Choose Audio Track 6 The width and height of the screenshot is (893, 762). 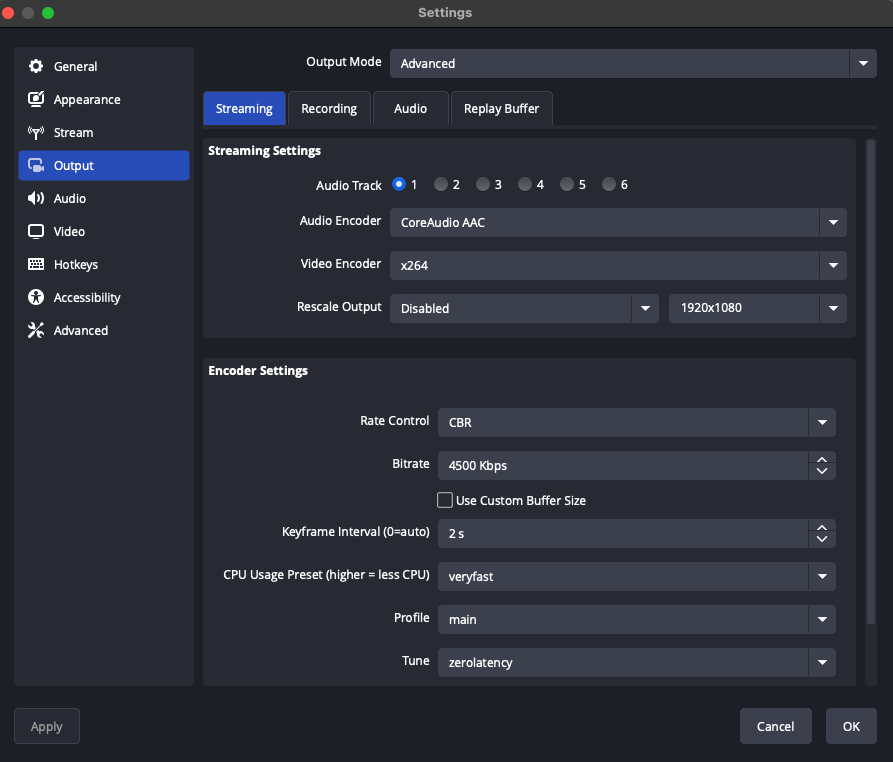(x=607, y=184)
